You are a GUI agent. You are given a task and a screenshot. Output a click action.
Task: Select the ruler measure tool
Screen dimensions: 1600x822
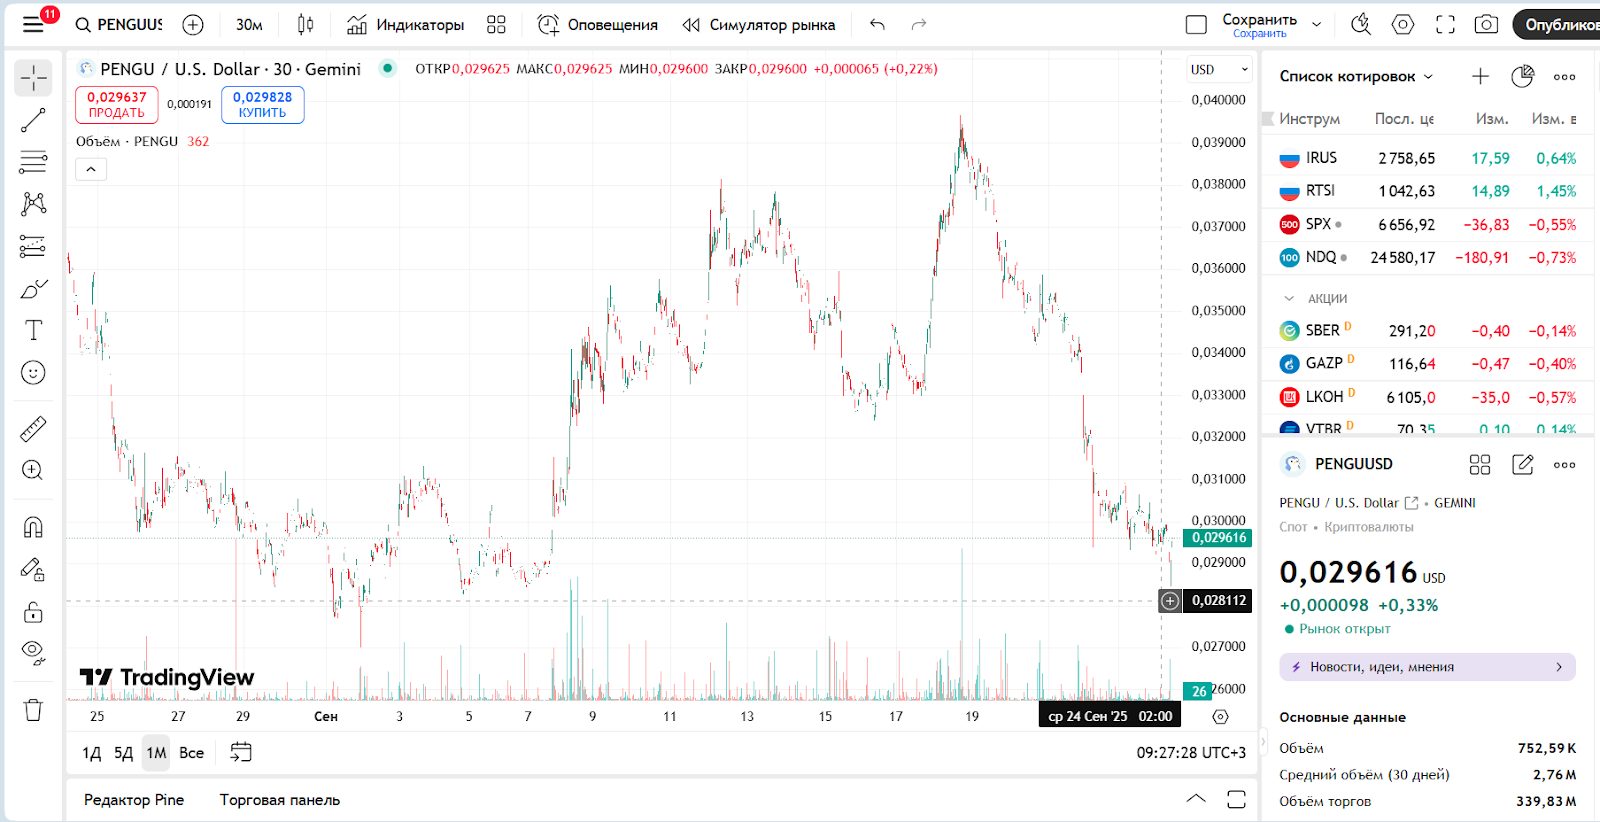[x=33, y=429]
